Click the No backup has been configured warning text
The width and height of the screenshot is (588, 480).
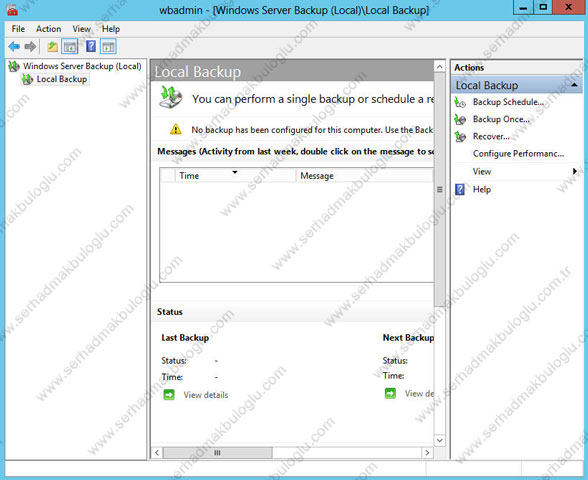coord(312,130)
